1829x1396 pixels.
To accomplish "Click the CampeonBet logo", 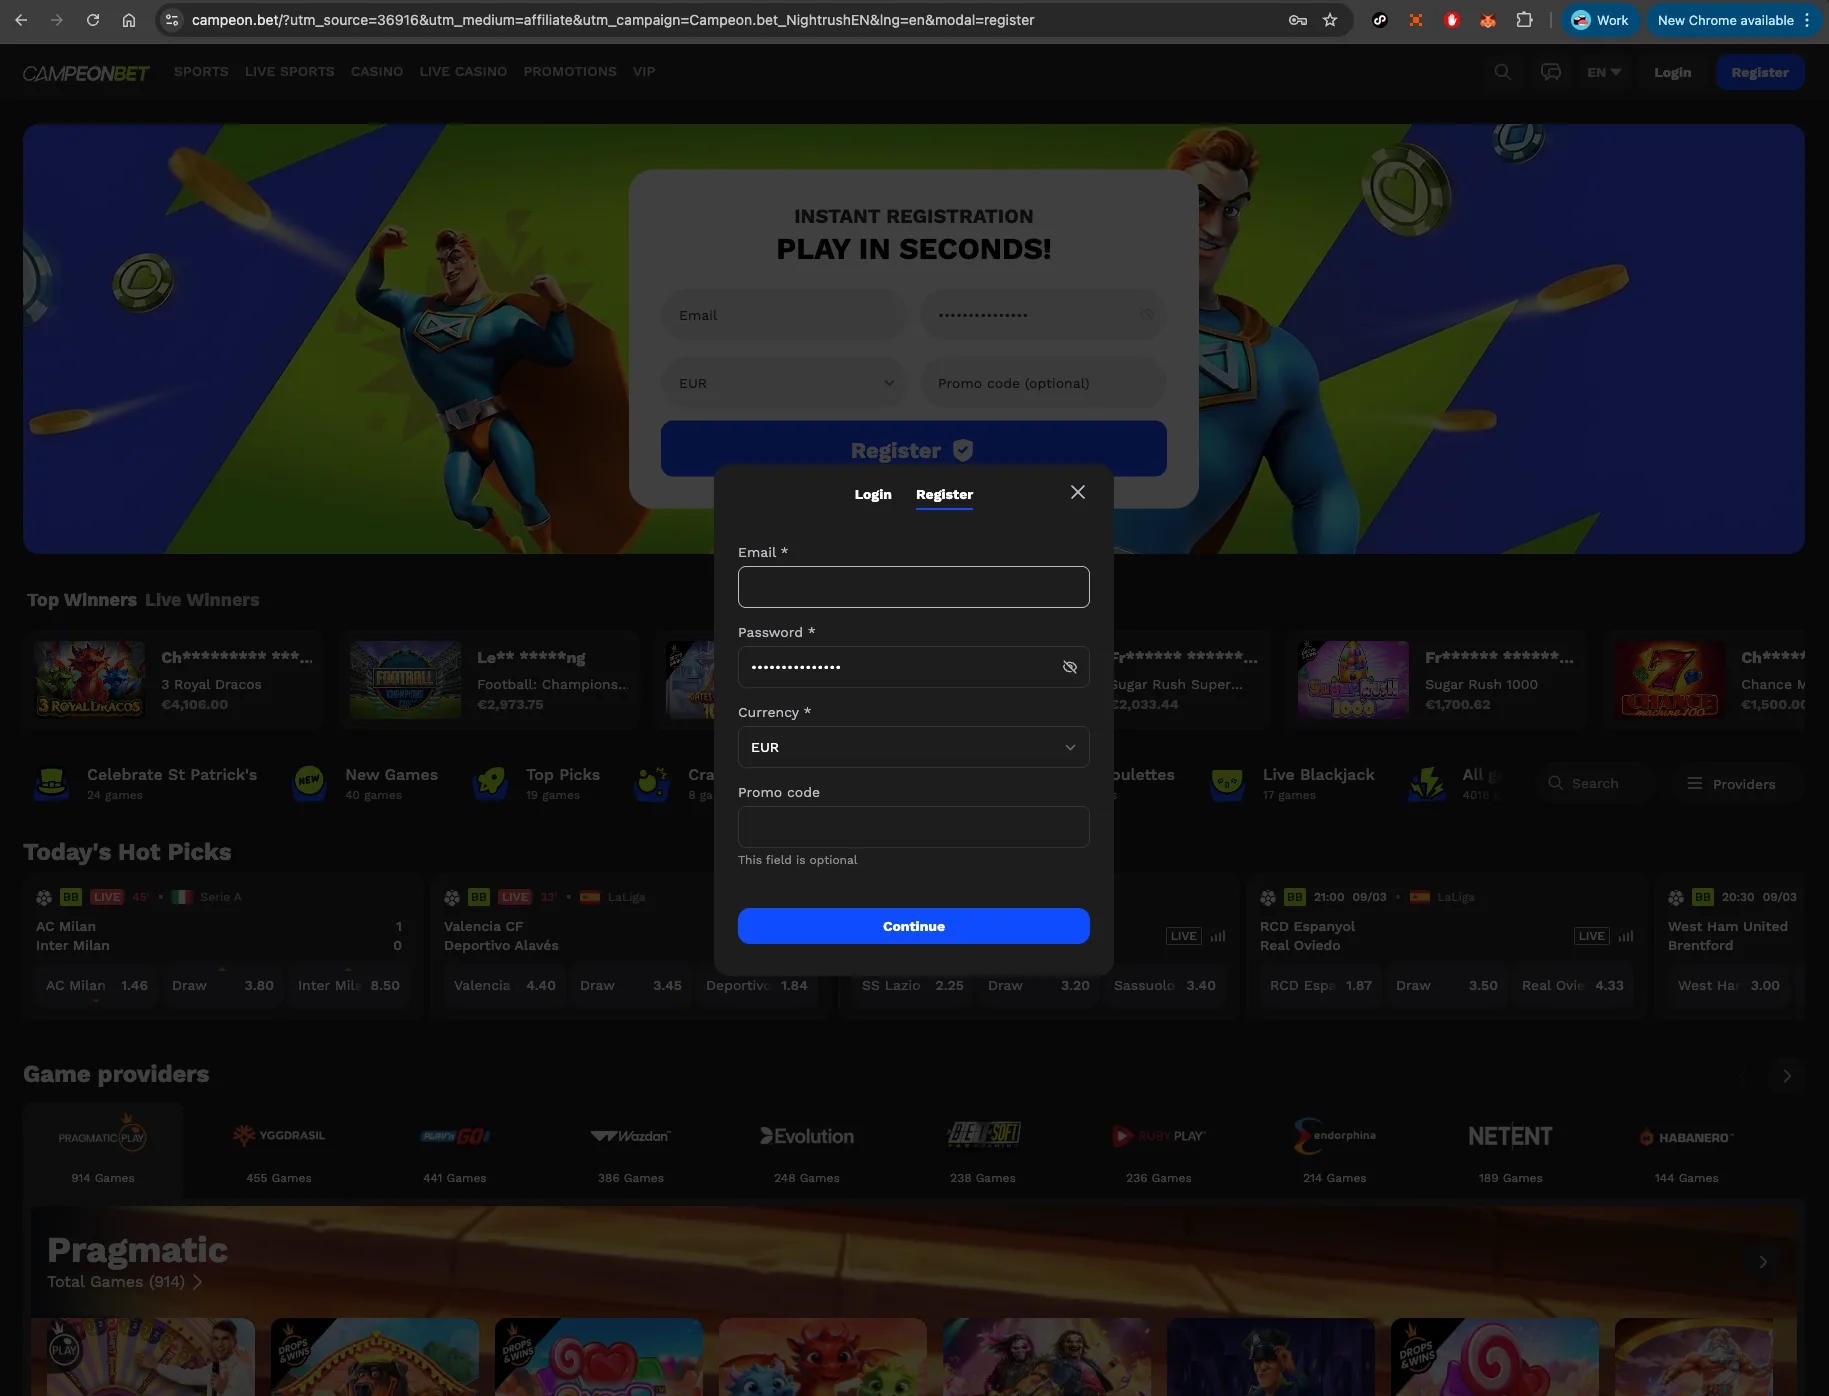I will pos(86,73).
